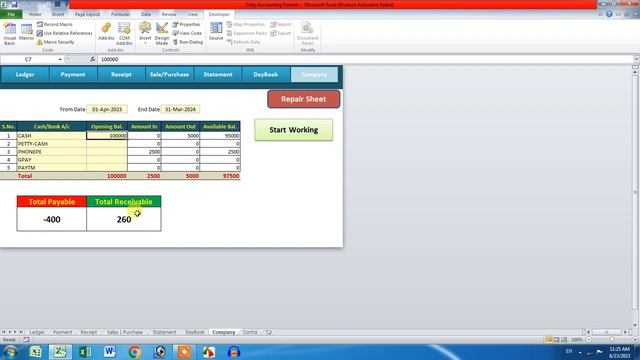Open the Contra sheet tab
Viewport: 640px width, 360px height.
pyautogui.click(x=250, y=332)
